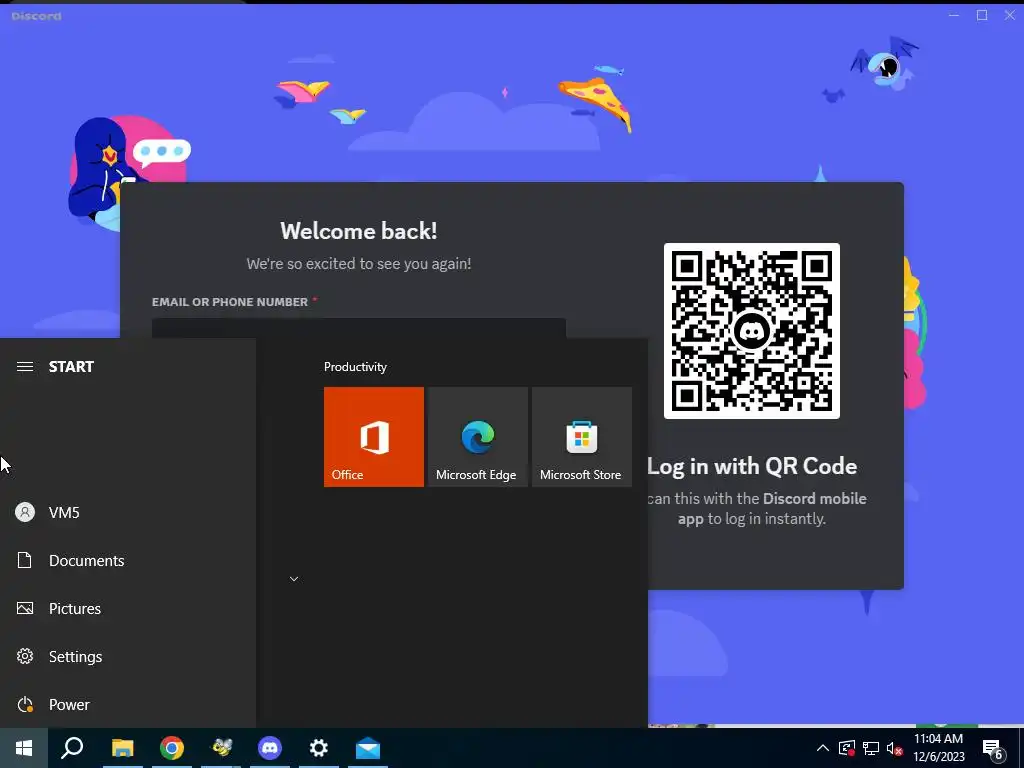Close the Discord window
The width and height of the screenshot is (1024, 768).
pos(1010,15)
